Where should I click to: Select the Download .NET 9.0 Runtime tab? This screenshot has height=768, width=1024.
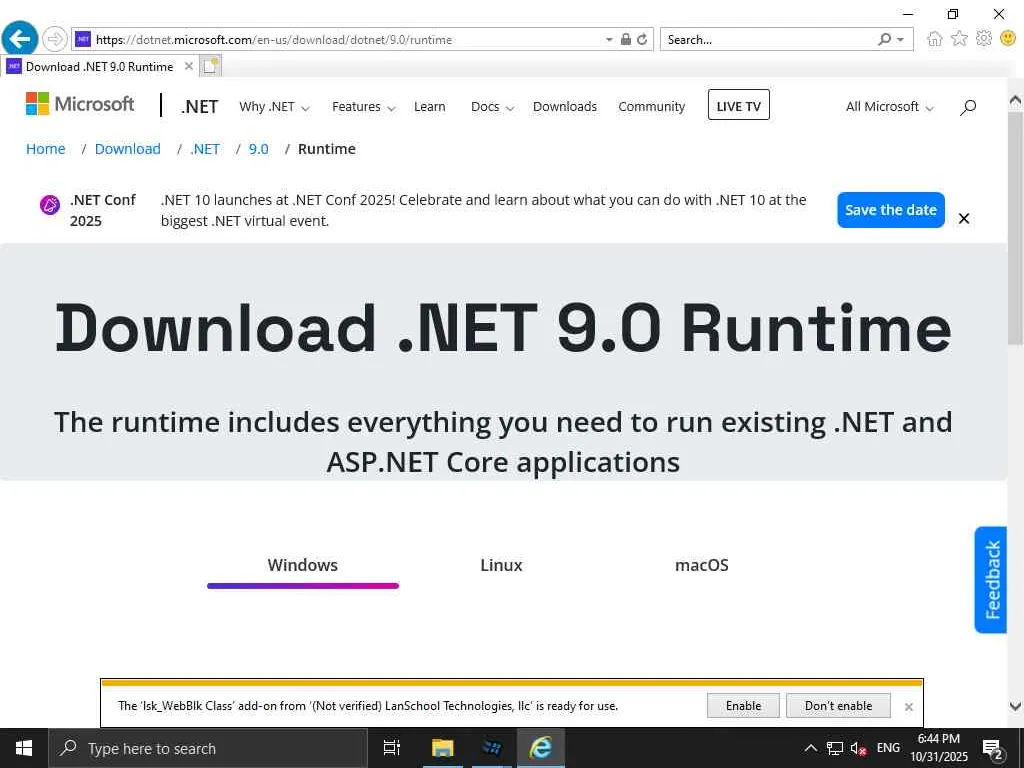(x=100, y=66)
